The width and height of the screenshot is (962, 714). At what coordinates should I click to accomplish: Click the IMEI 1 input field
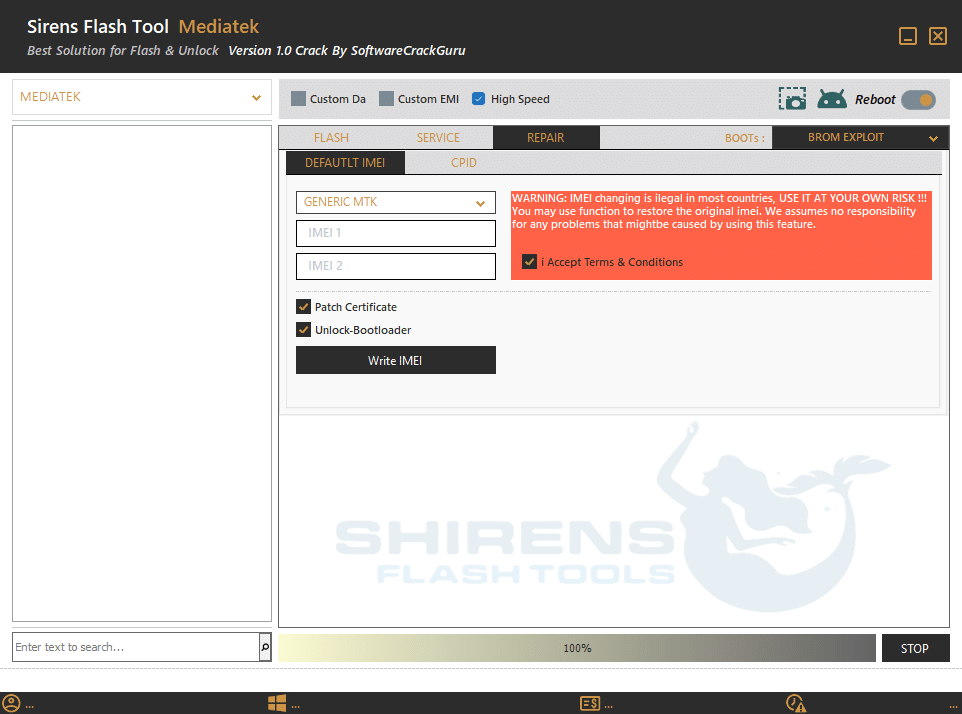[395, 234]
